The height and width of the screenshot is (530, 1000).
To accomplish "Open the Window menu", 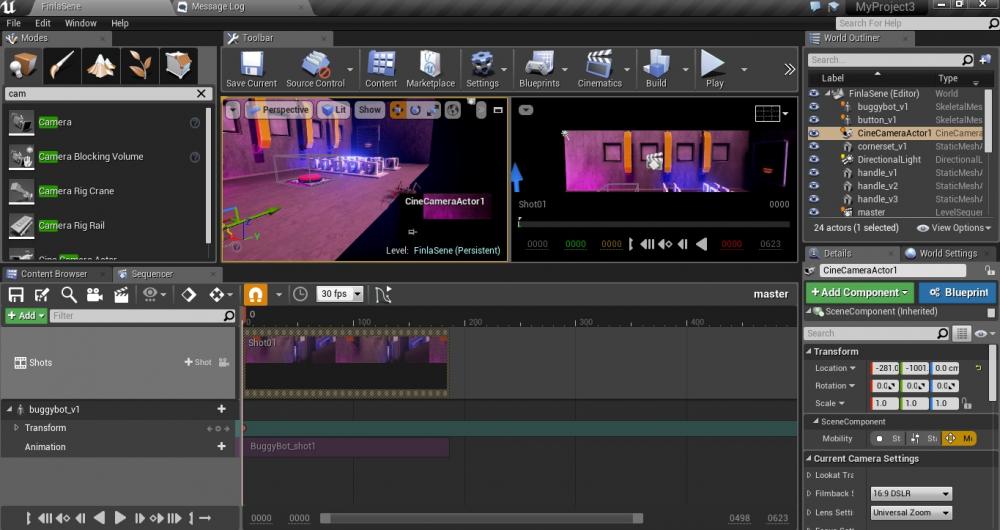I will [x=80, y=23].
